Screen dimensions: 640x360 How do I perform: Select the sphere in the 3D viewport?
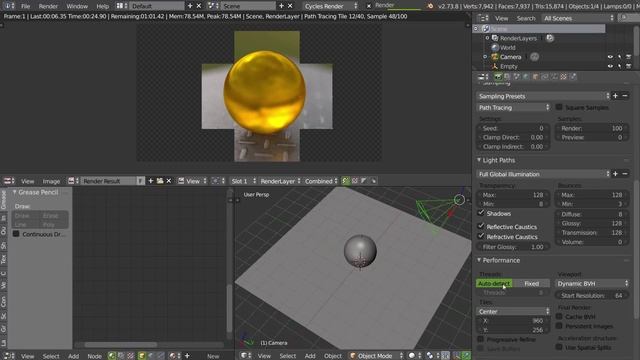[360, 250]
